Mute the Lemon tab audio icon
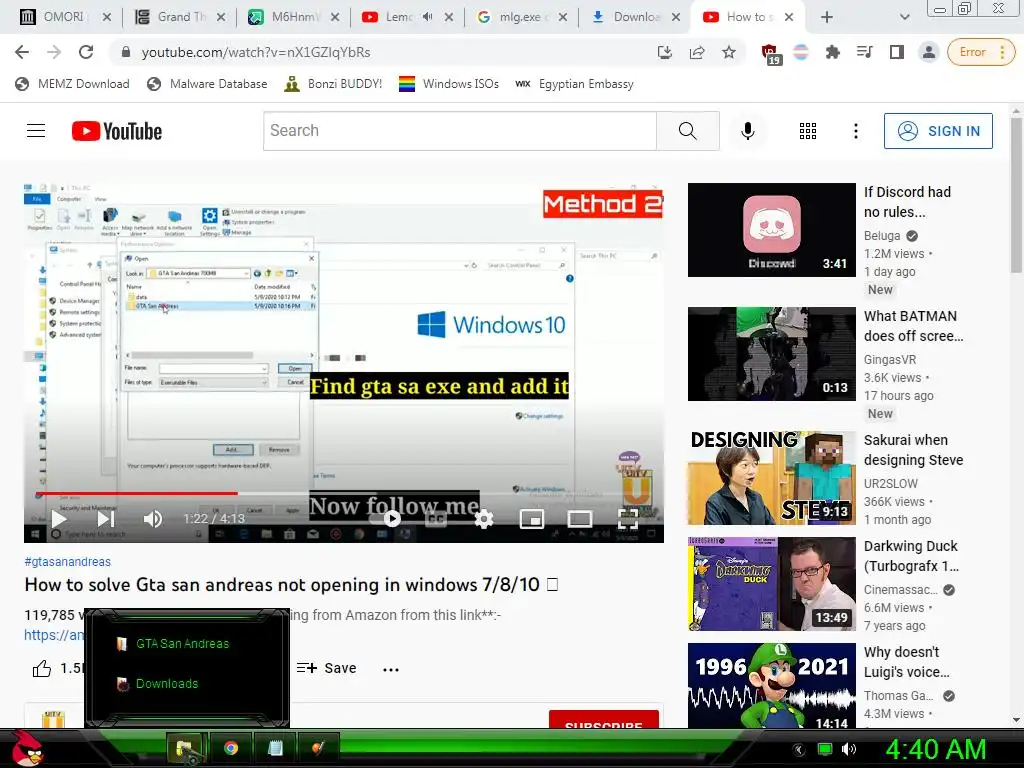The height and width of the screenshot is (768, 1024). coord(427,17)
